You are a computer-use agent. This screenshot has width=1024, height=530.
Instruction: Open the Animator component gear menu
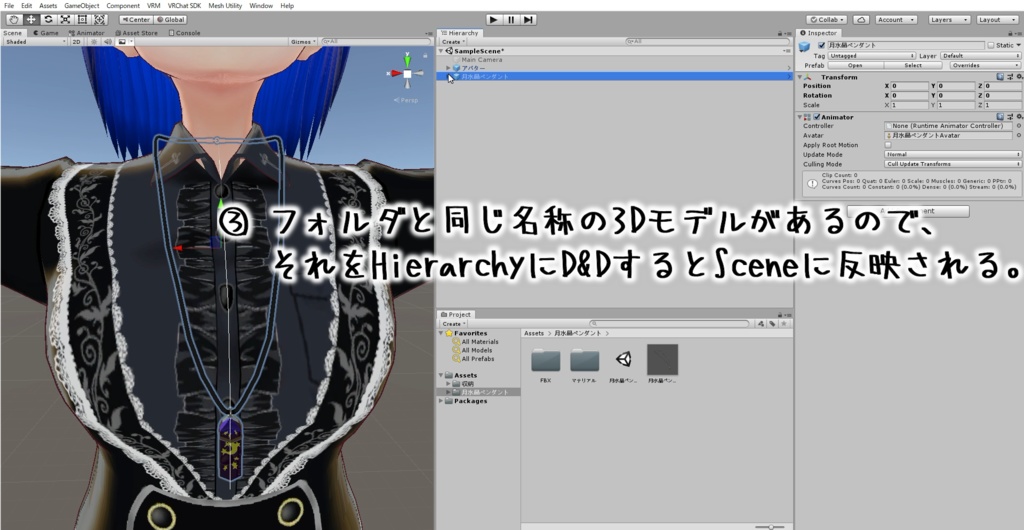(1018, 117)
